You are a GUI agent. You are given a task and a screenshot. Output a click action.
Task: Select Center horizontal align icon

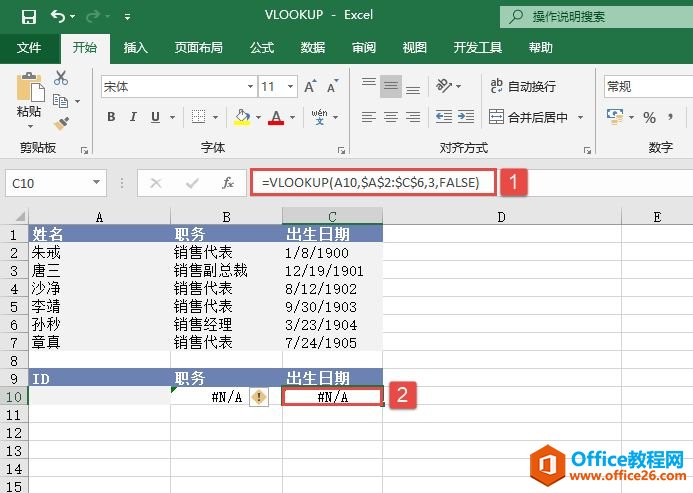coord(391,117)
